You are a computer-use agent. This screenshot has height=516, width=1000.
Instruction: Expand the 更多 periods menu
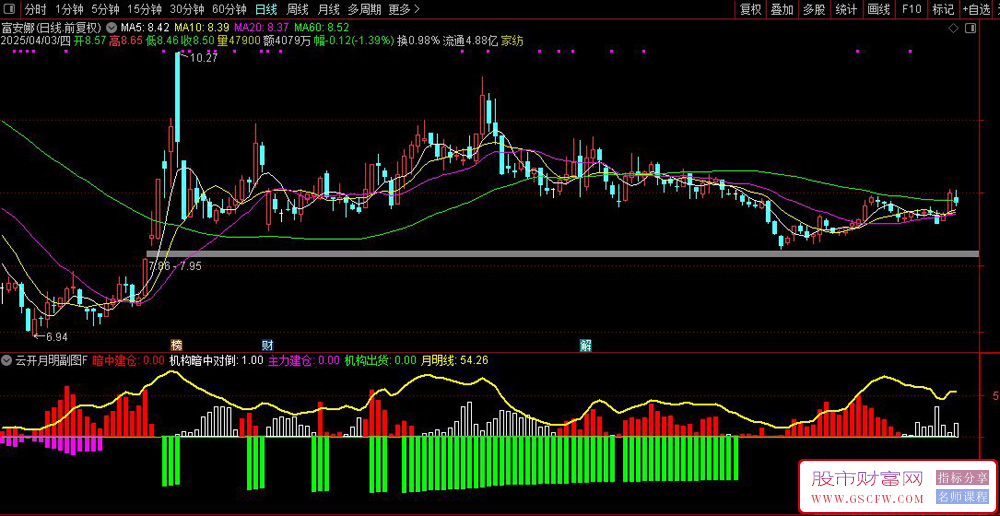pyautogui.click(x=404, y=9)
